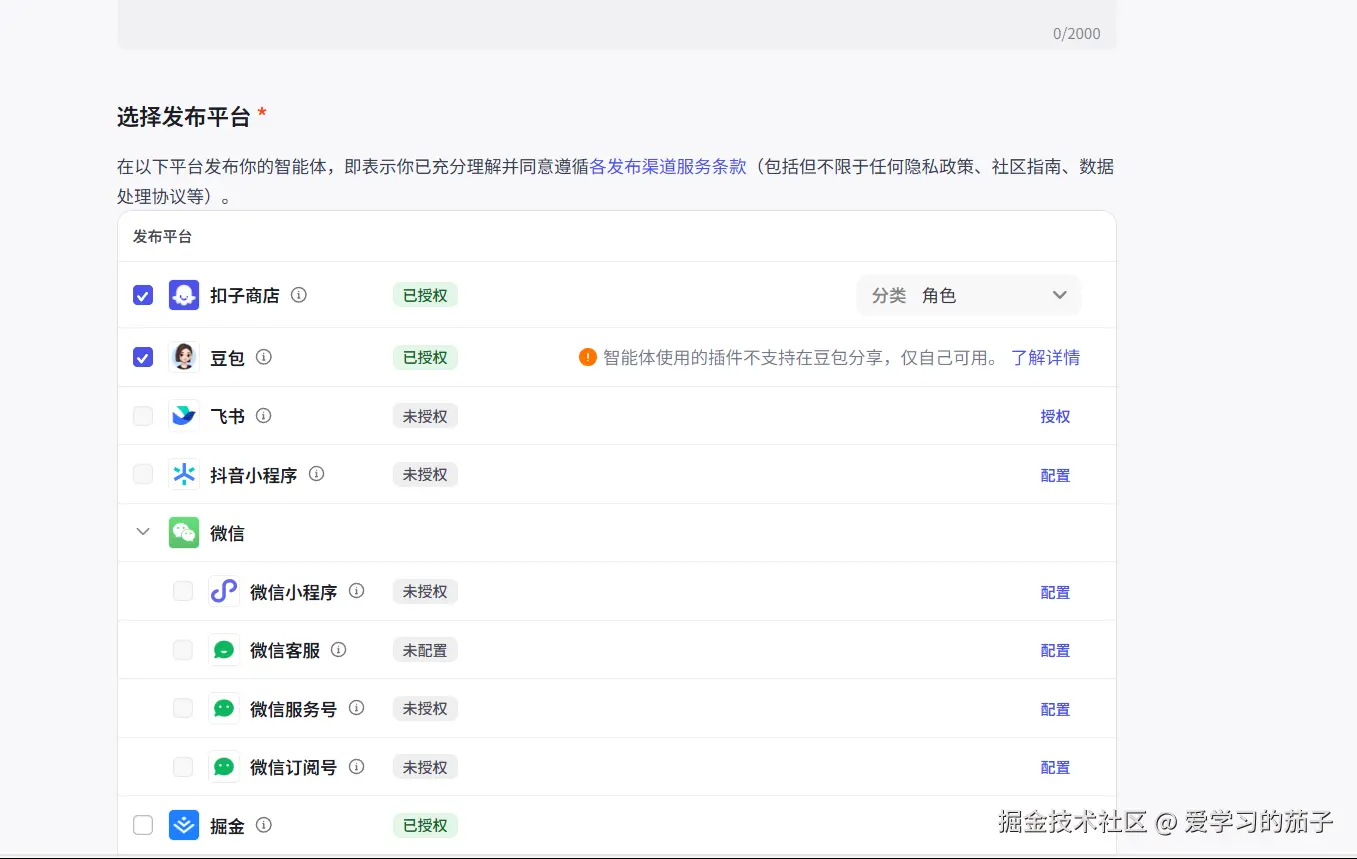The height and width of the screenshot is (859, 1357).
Task: Click the info icon next to 微信客服
Action: [x=338, y=649]
